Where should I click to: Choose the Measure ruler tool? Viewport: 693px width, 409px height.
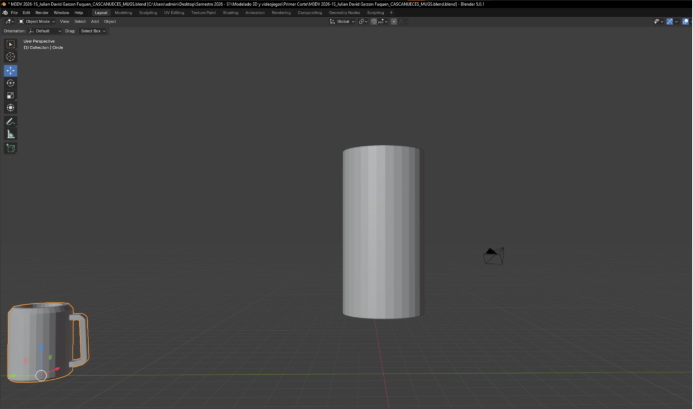click(x=11, y=134)
